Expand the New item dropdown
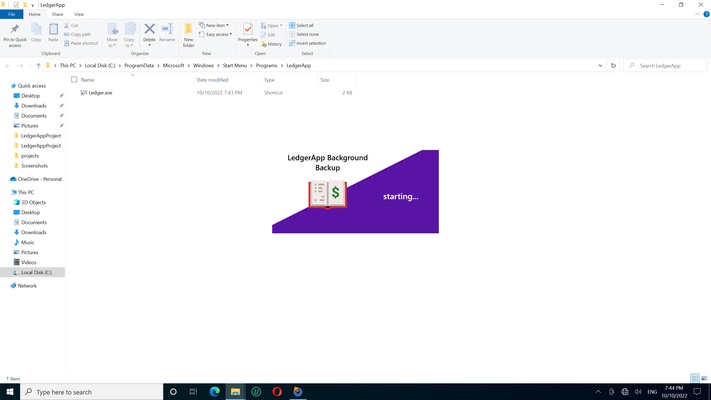Screen dimensions: 711x400 (216, 25)
